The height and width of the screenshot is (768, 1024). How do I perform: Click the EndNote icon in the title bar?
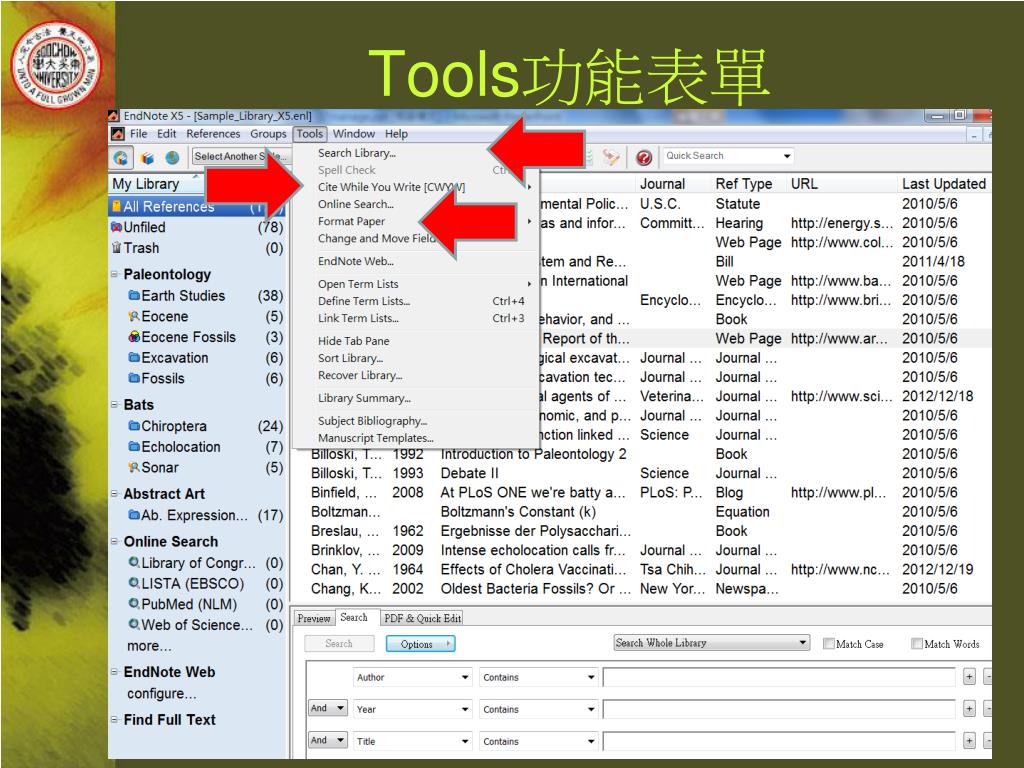point(114,116)
